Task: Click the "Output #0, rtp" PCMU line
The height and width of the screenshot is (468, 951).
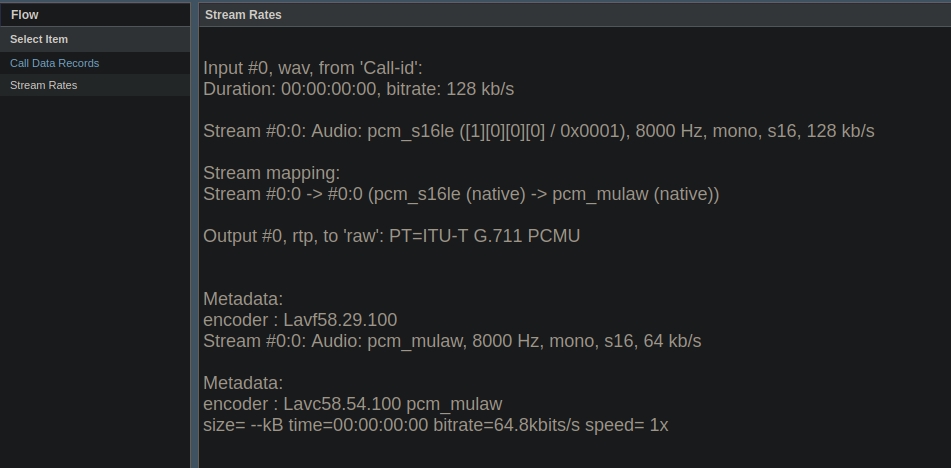Action: 391,236
